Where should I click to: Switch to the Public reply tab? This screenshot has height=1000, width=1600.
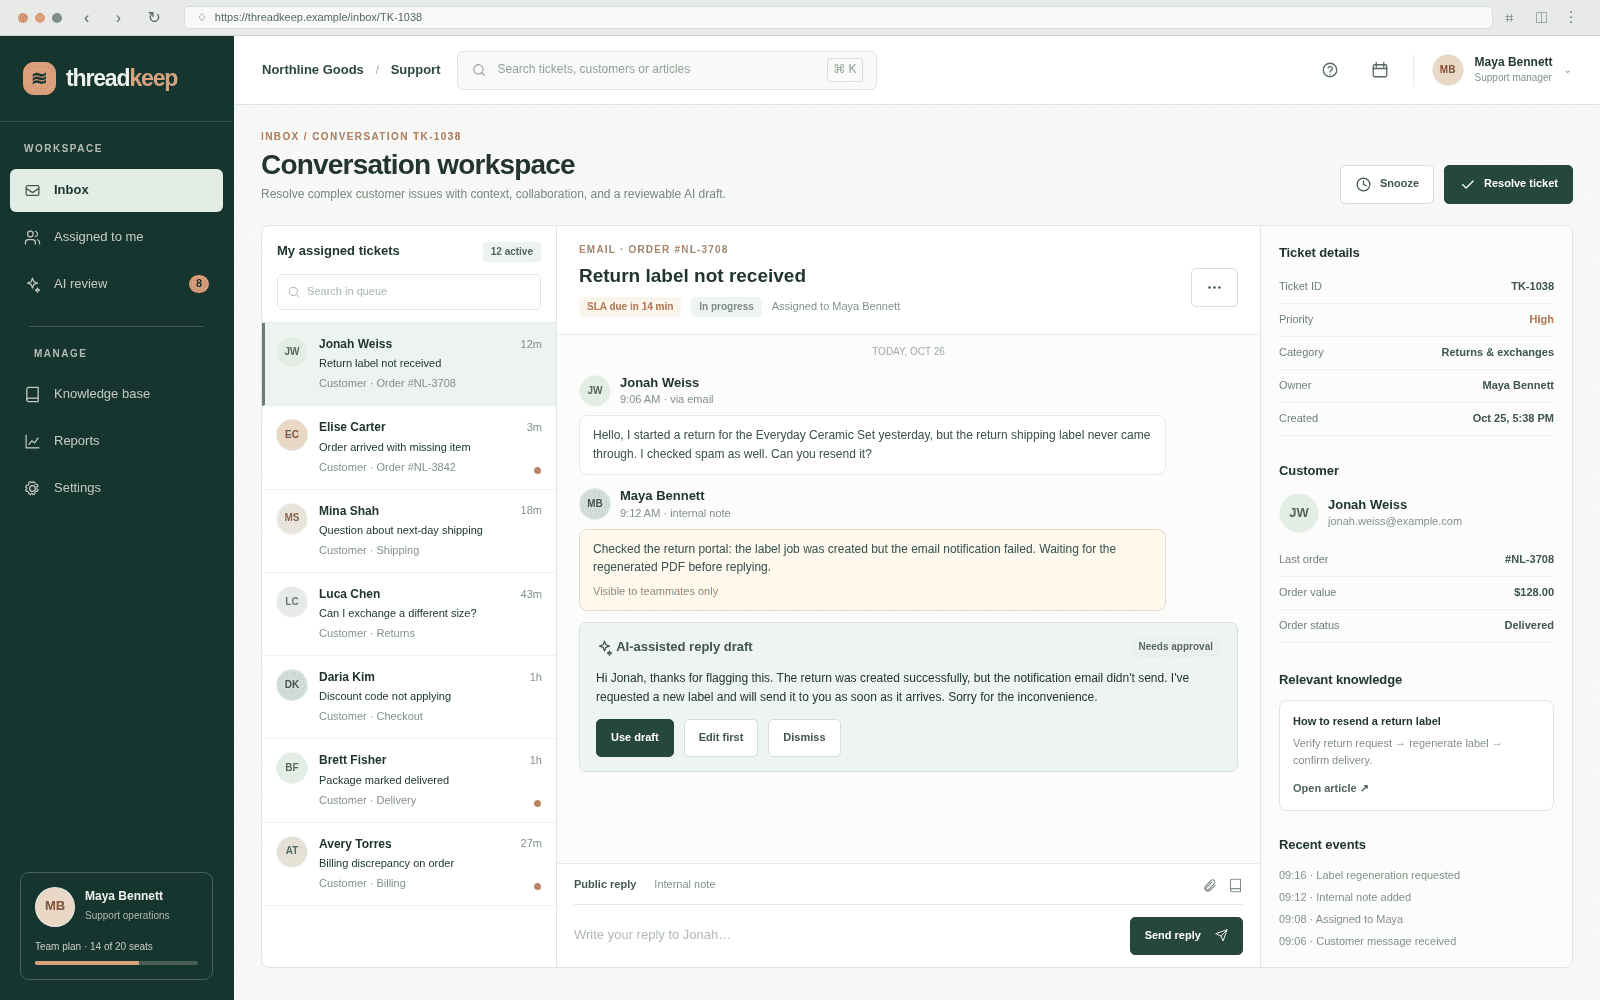click(605, 884)
